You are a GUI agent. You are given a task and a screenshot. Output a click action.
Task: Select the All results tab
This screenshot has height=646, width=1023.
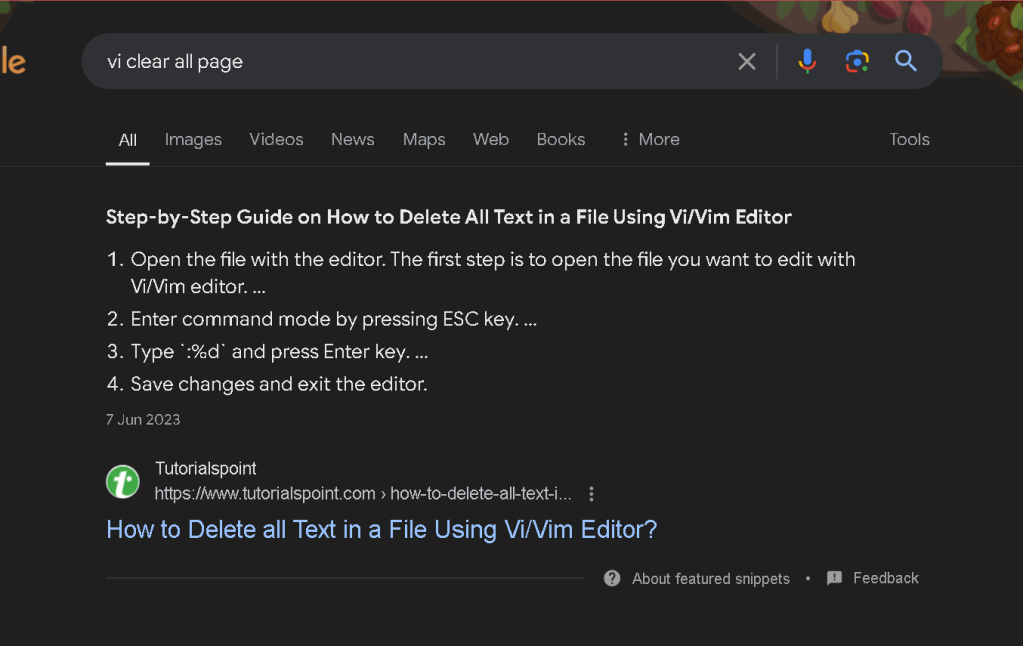[x=128, y=140]
